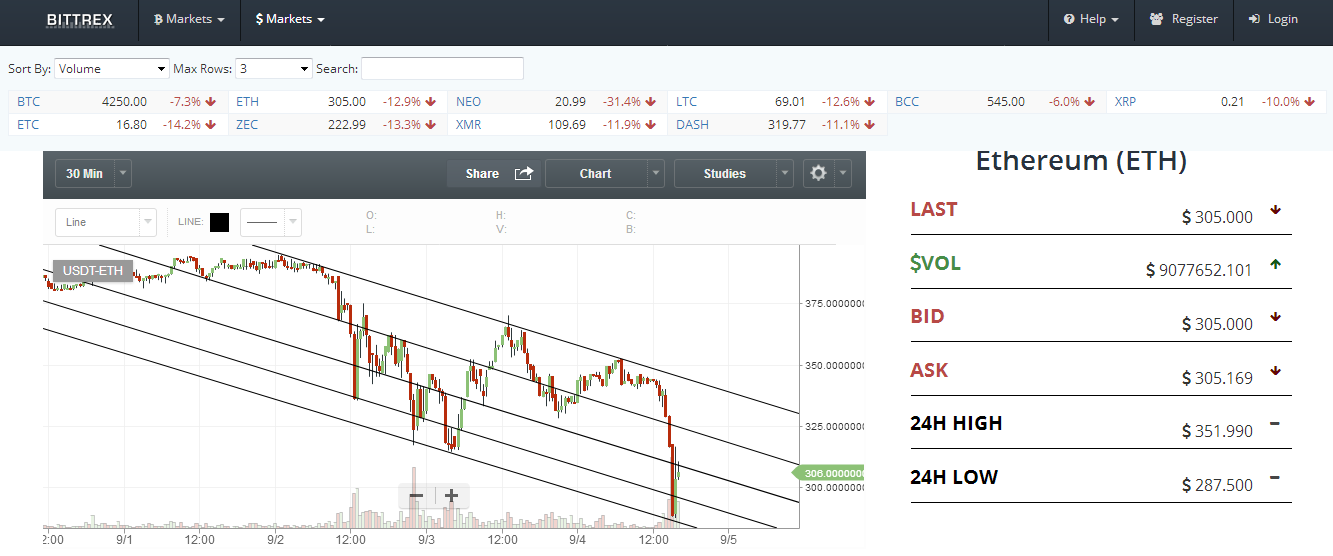Click the chart Share button
This screenshot has width=1333, height=556.
pyautogui.click(x=494, y=173)
